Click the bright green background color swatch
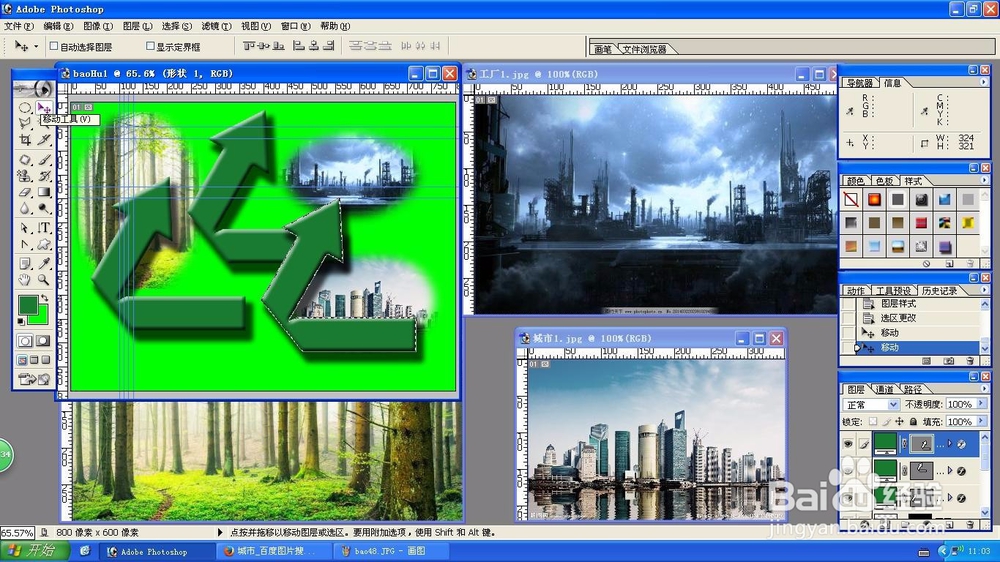 [42, 318]
